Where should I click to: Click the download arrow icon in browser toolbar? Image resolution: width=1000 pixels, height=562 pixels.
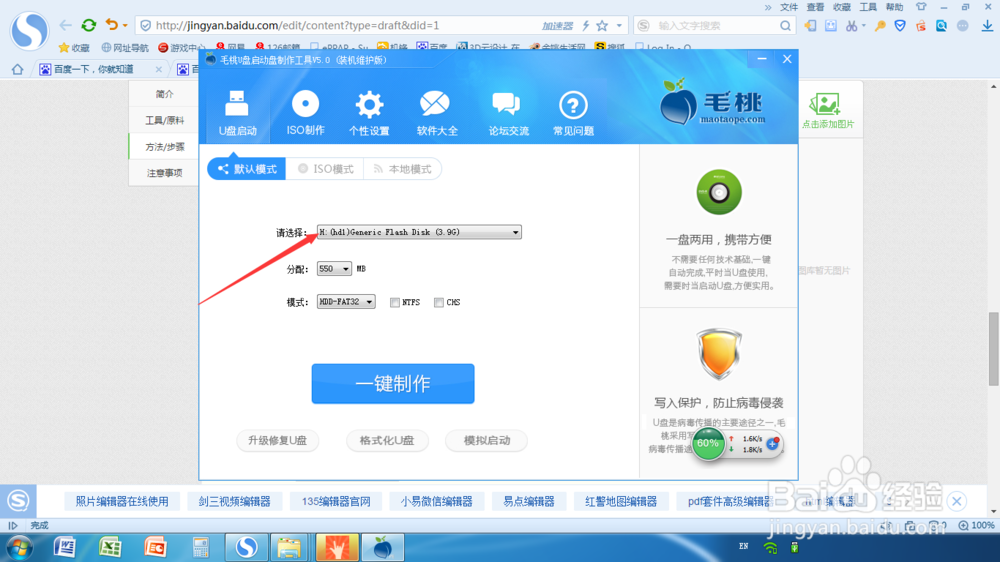click(987, 26)
